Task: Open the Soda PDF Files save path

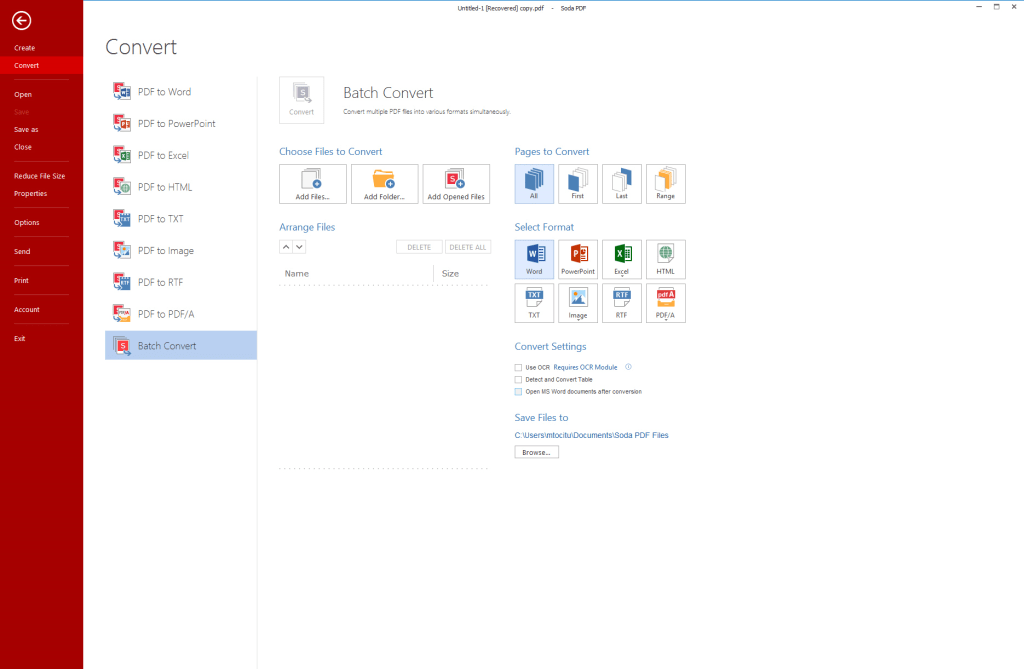Action: tap(591, 435)
